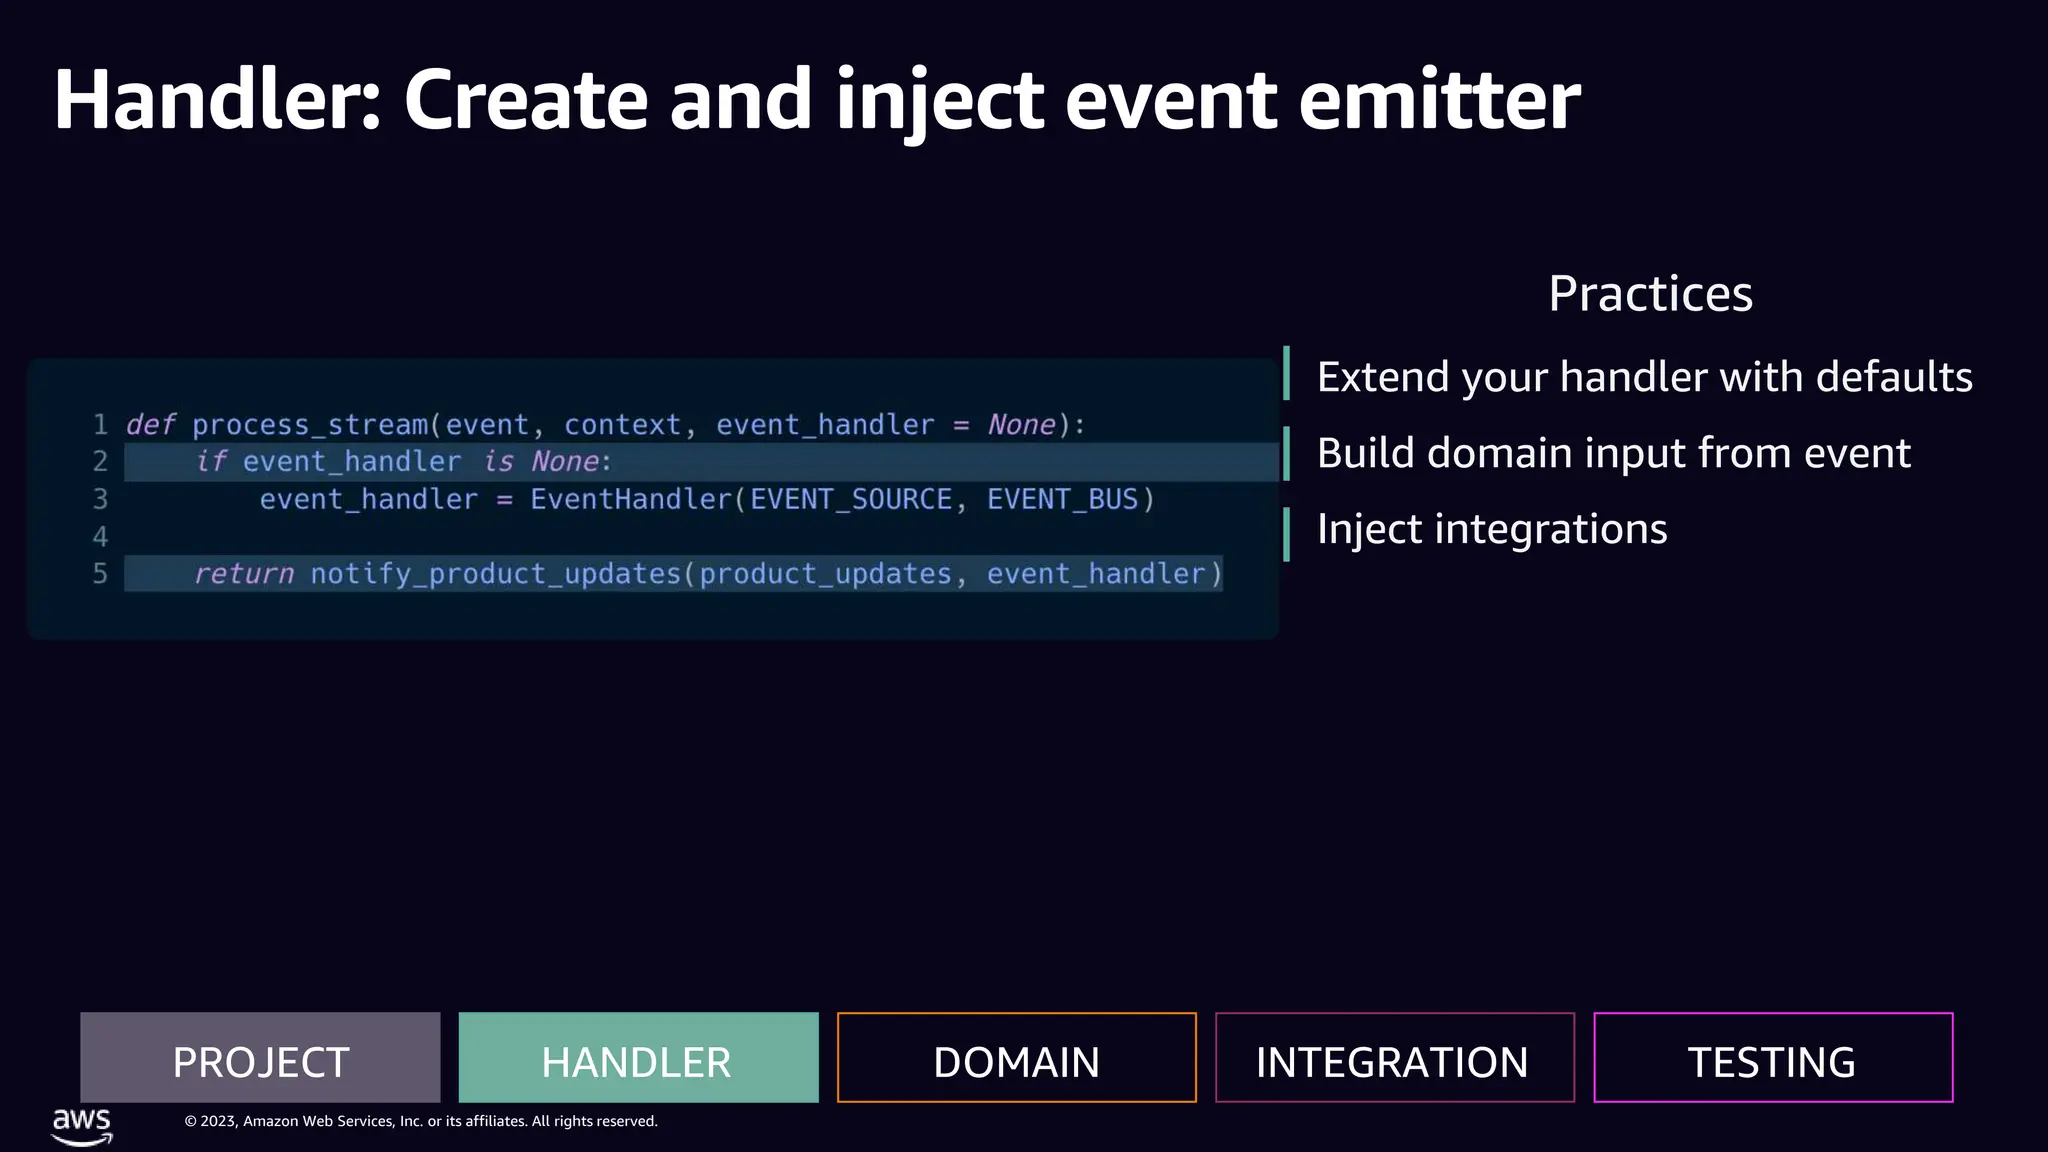Click code line 'event_handler = EventHandler(EVENT_SOURCE, EVENT_BUS)'
The image size is (2048, 1152).
click(x=707, y=499)
